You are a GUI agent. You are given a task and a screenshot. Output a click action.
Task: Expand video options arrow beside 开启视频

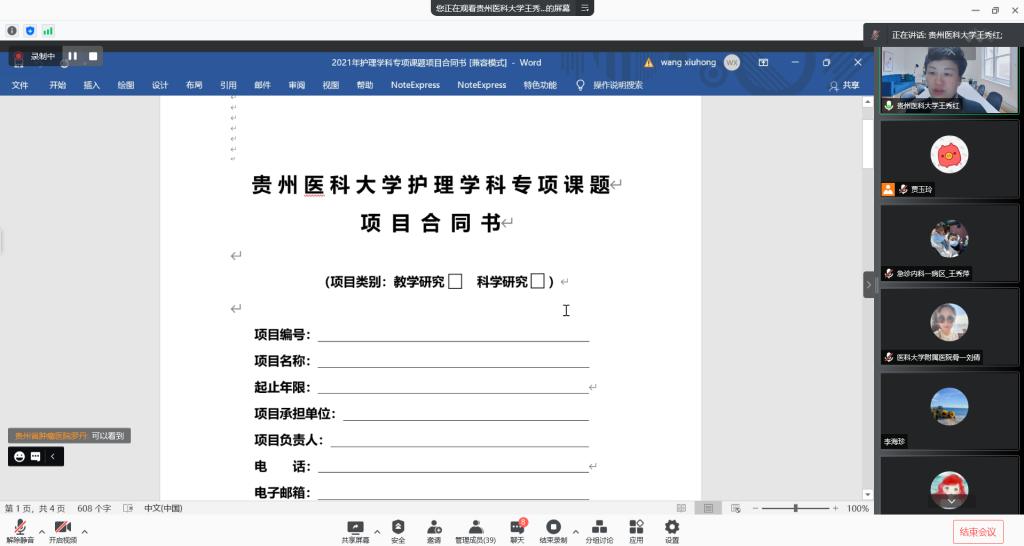coord(84,531)
